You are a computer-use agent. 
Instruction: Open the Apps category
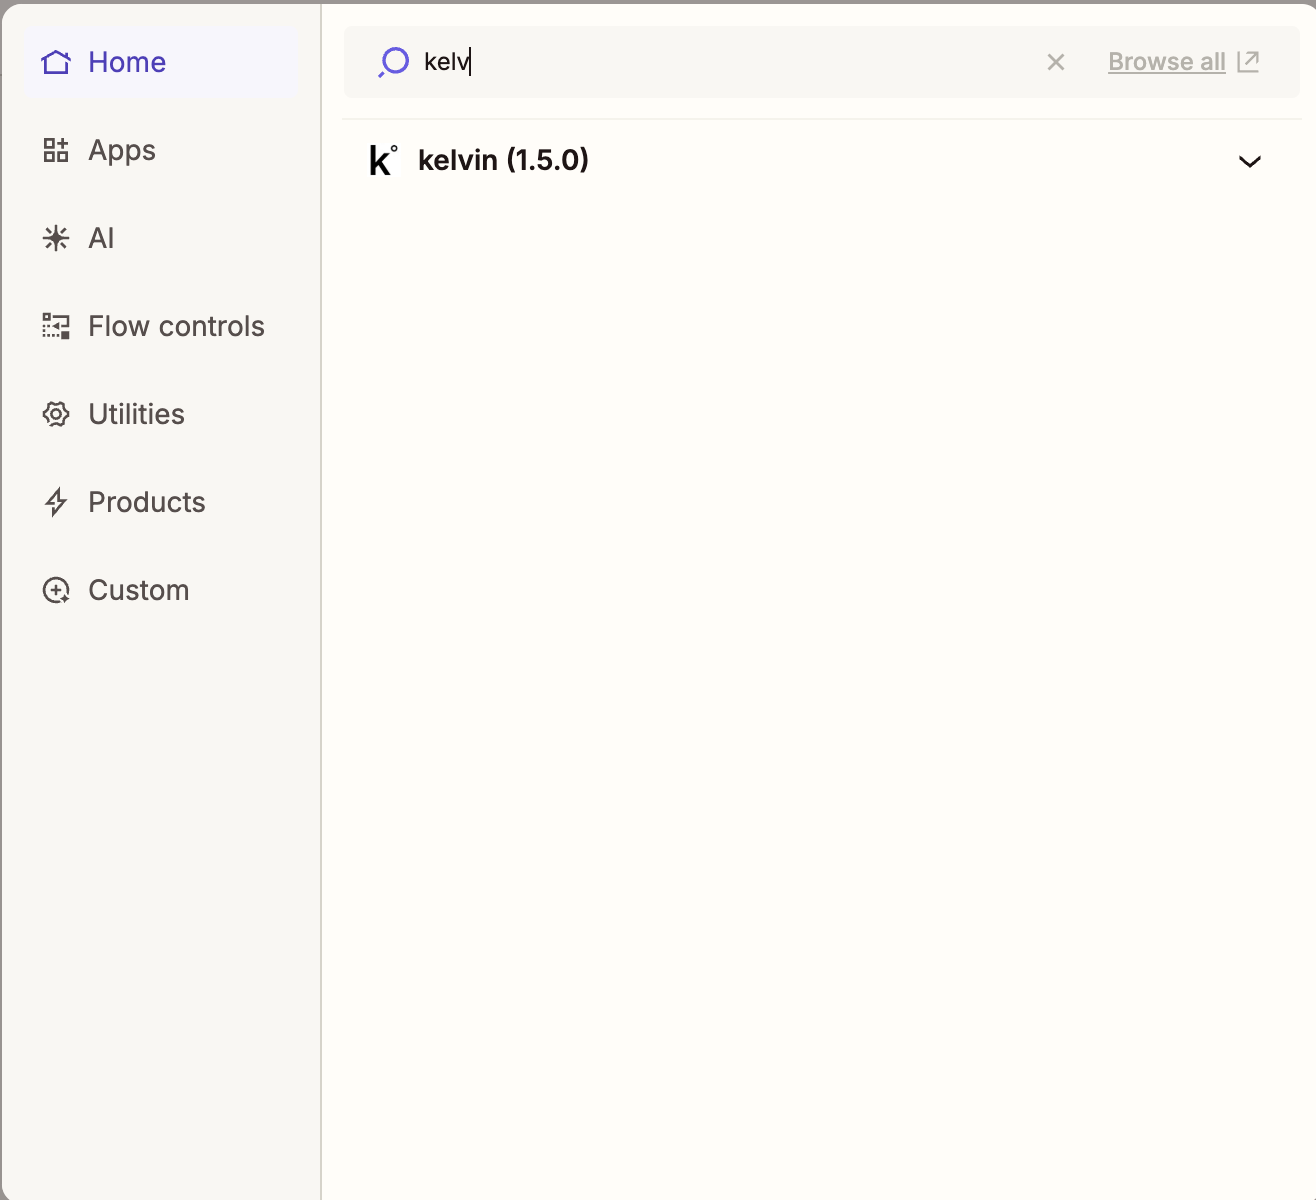[x=161, y=150]
